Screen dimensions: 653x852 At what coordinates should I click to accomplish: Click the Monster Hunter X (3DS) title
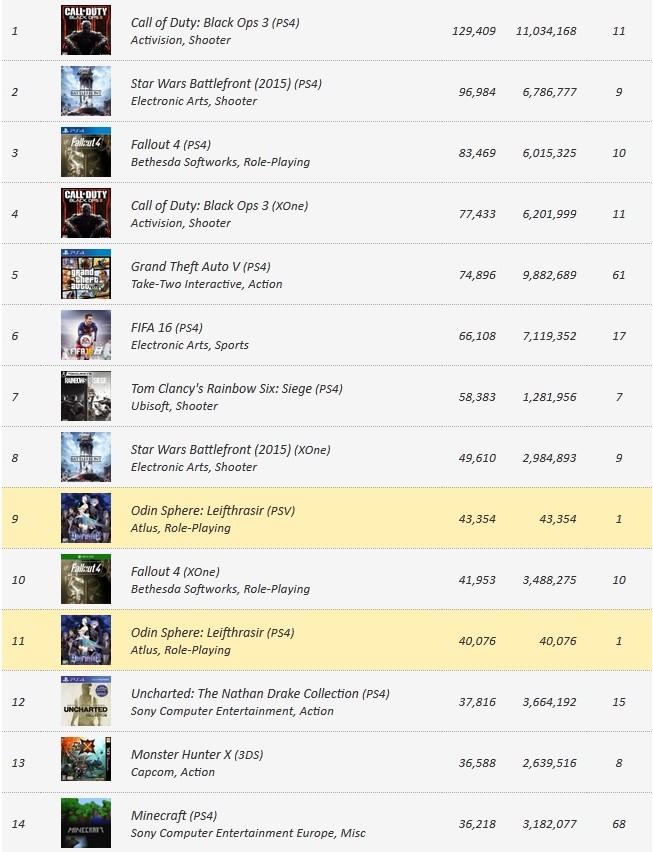[x=197, y=755]
